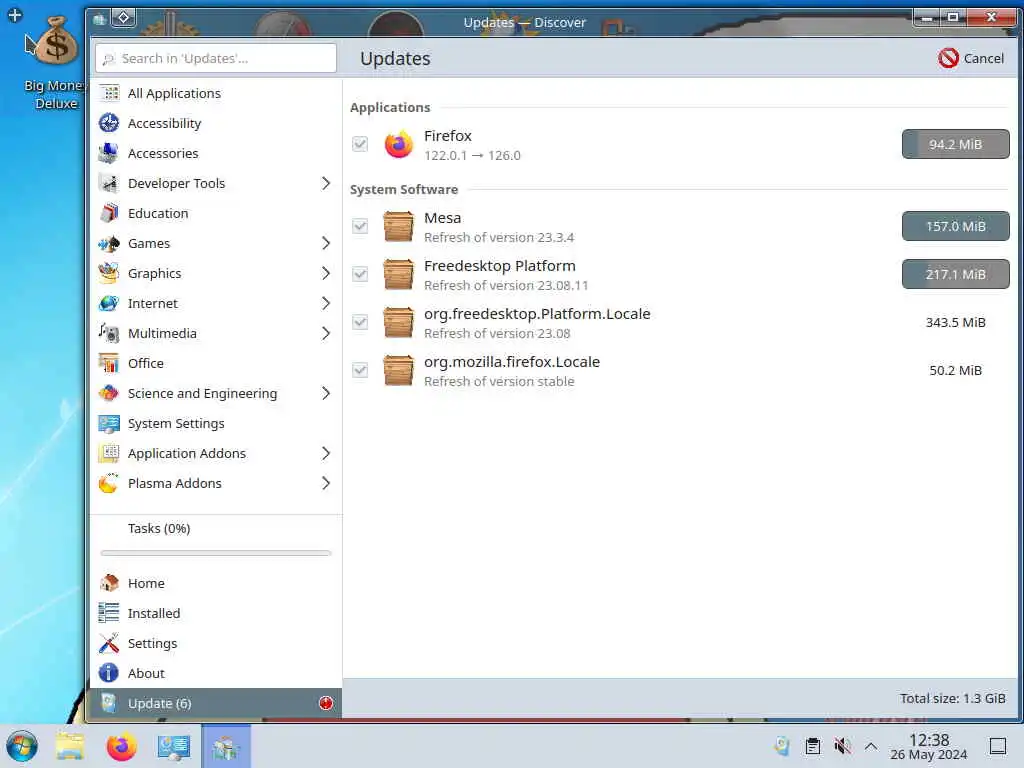1024x768 pixels.
Task: Click the org.mozilla.firefox.Locale package icon
Action: click(398, 370)
